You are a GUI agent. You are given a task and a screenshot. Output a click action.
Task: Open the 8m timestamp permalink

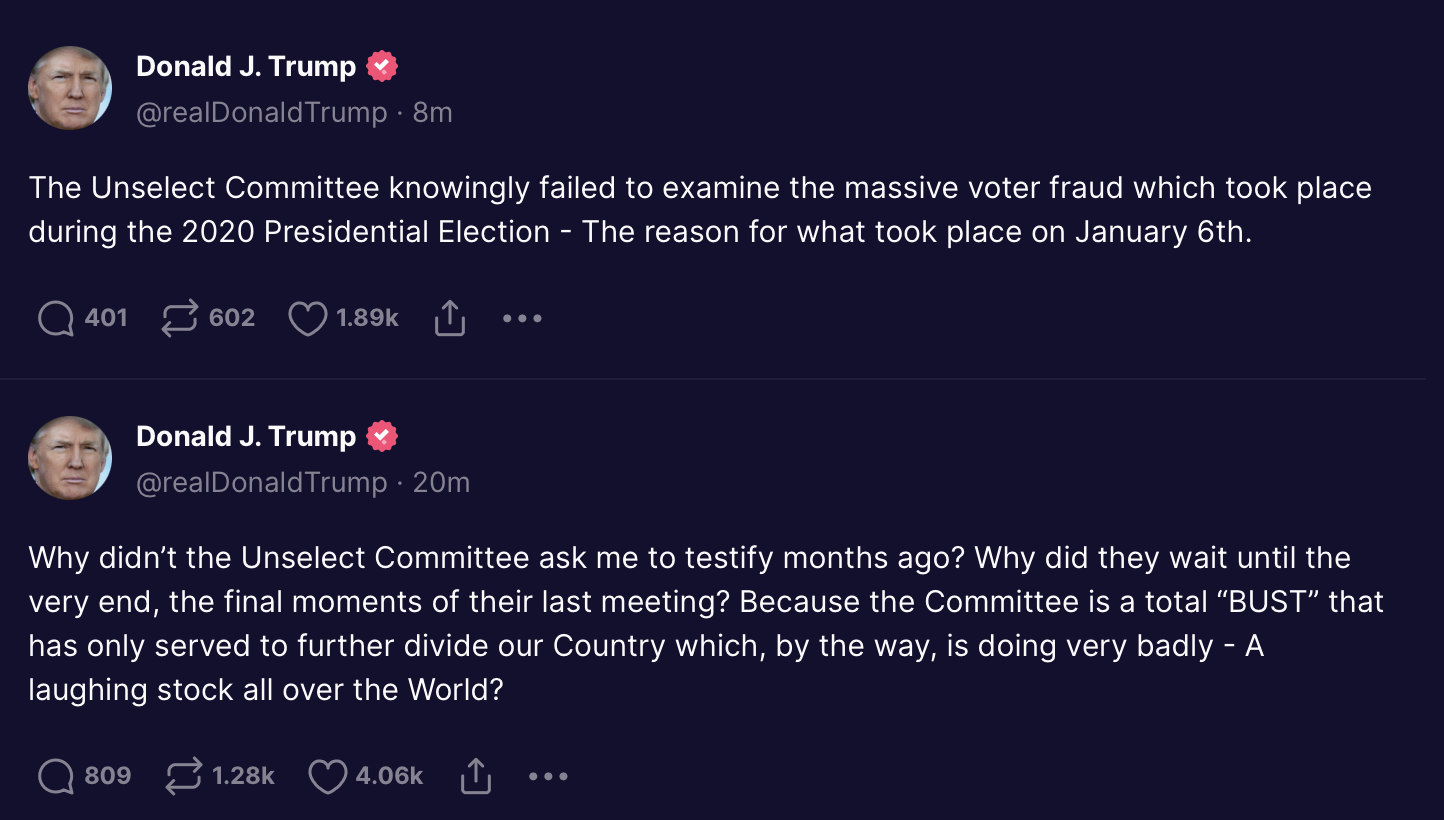coord(432,113)
